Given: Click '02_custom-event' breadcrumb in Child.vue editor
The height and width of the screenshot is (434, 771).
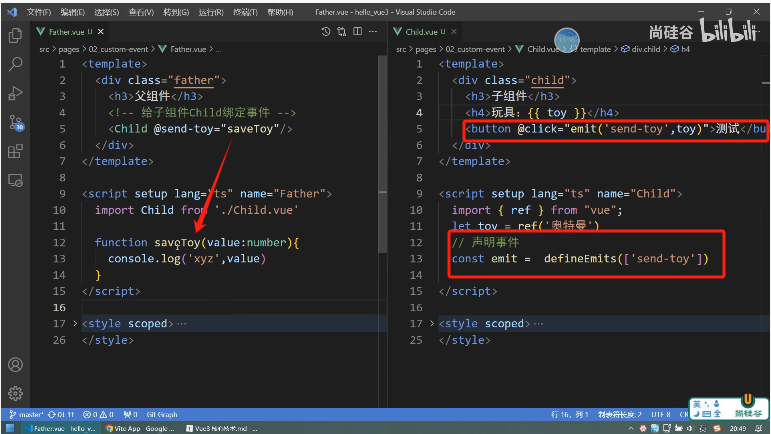Looking at the screenshot, I should [x=475, y=49].
